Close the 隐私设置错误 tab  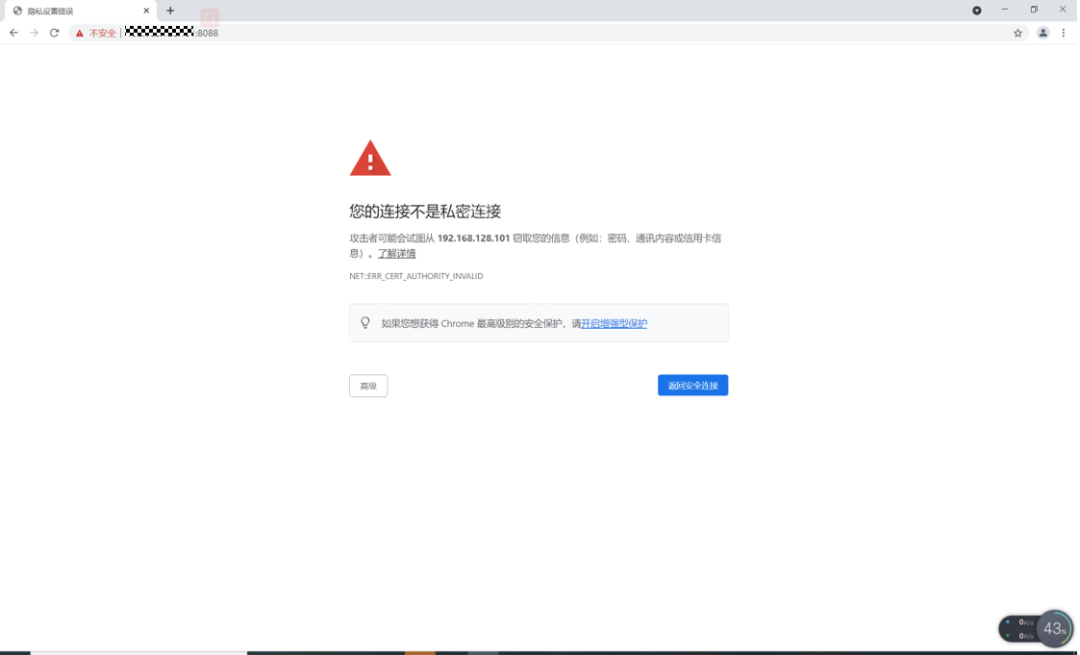[146, 10]
